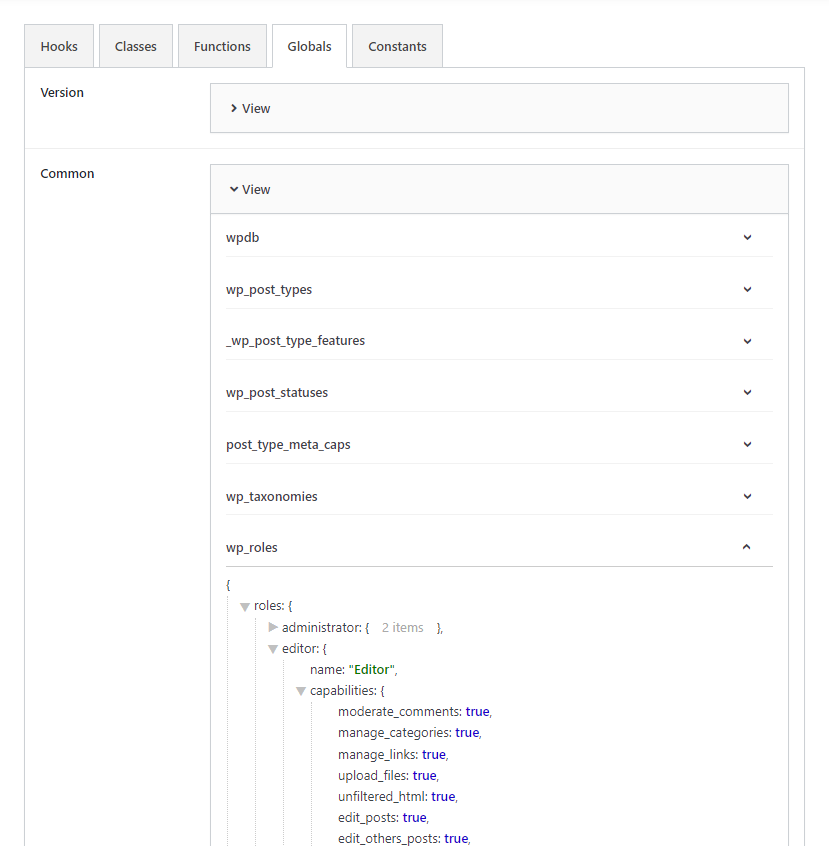829x846 pixels.
Task: Click the post_type_meta_caps label
Action: tap(288, 445)
